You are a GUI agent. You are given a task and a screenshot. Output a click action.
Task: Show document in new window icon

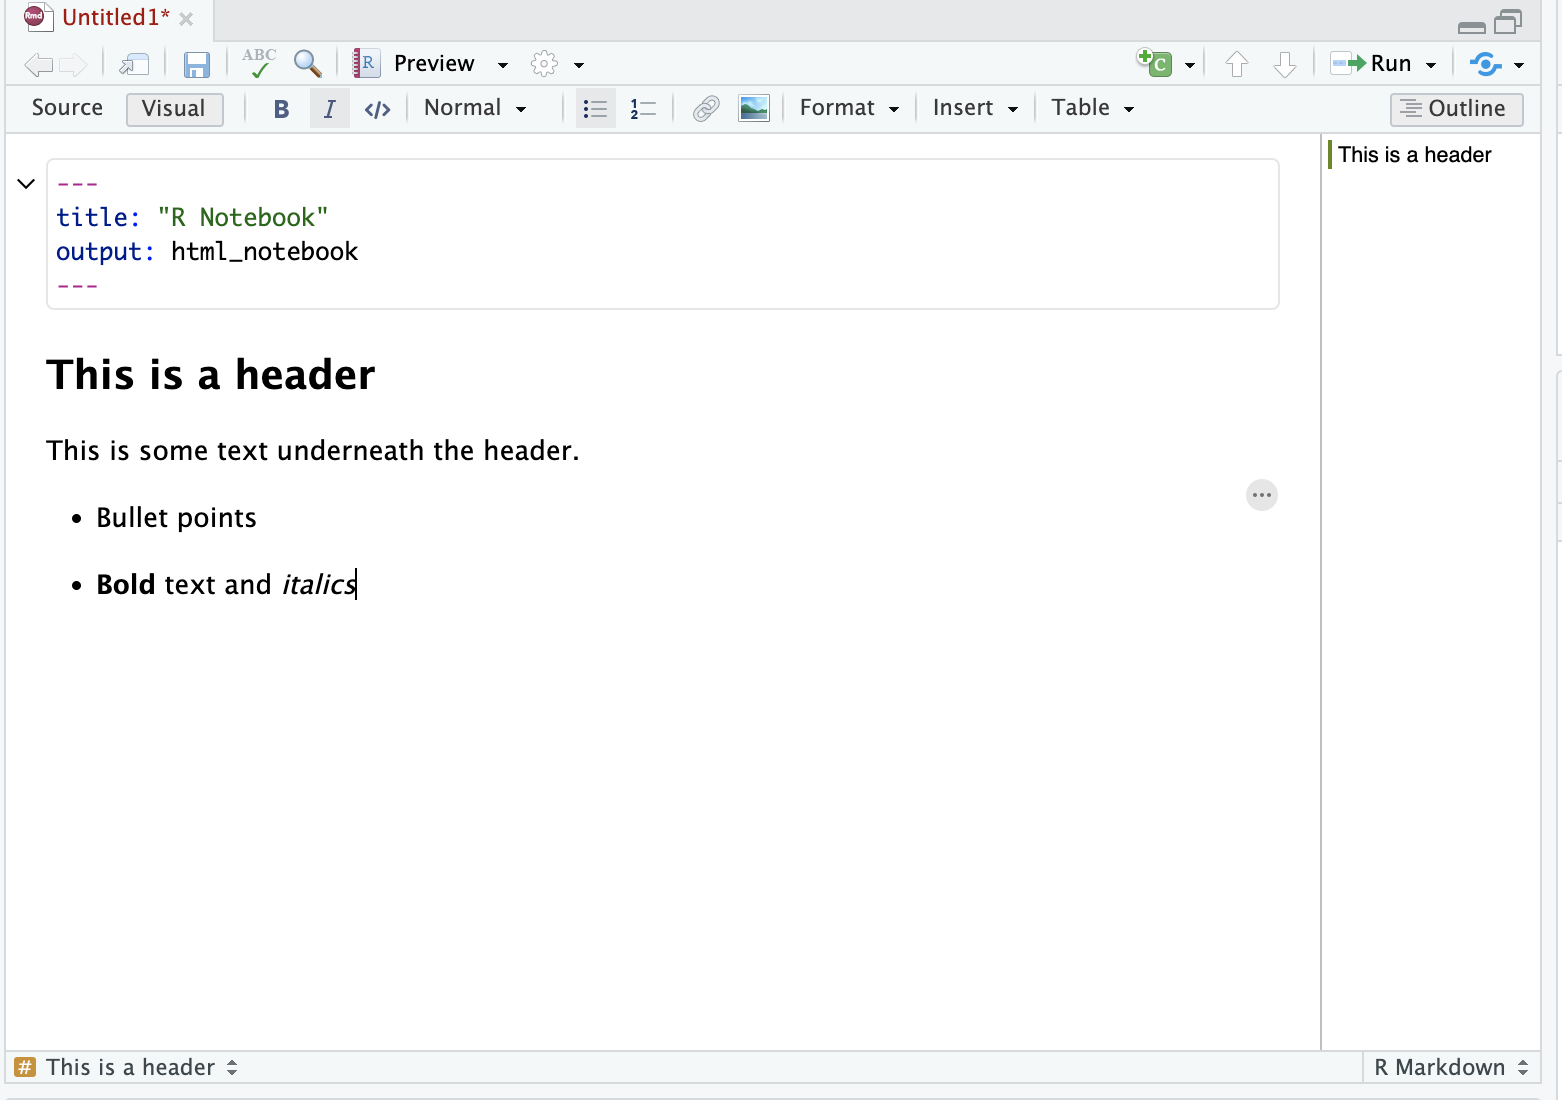134,65
